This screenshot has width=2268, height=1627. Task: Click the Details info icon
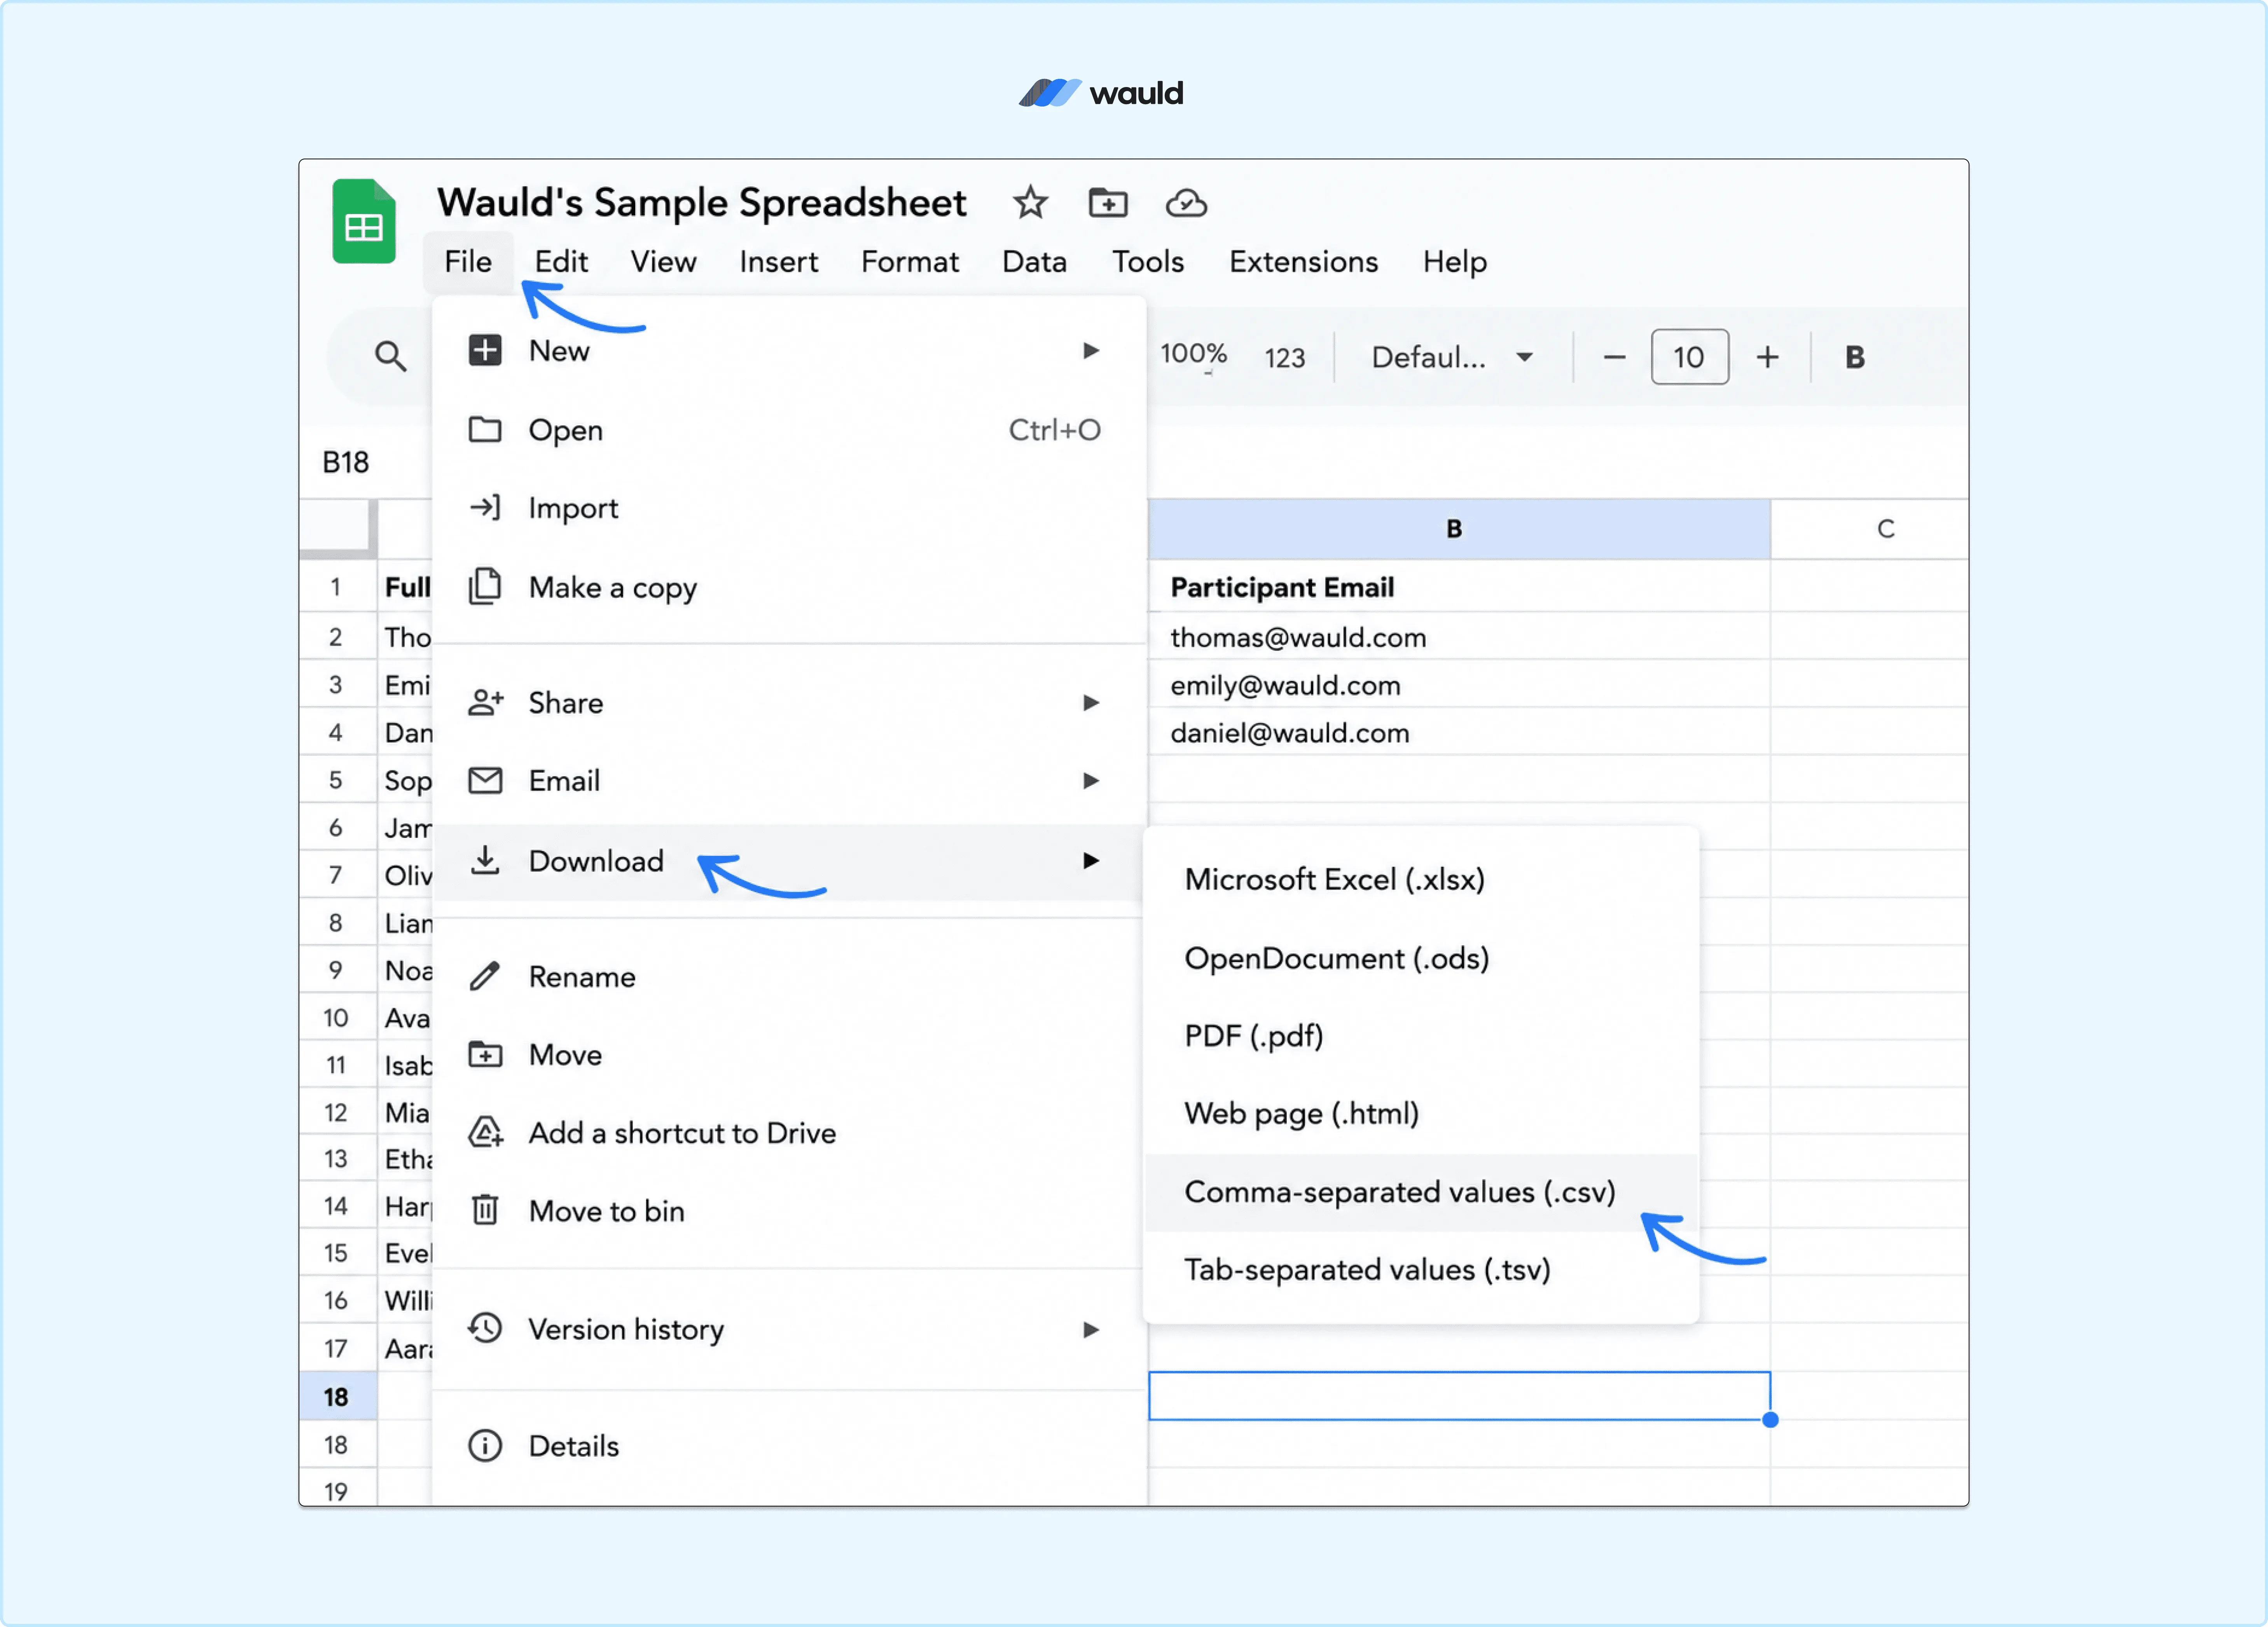(x=485, y=1445)
